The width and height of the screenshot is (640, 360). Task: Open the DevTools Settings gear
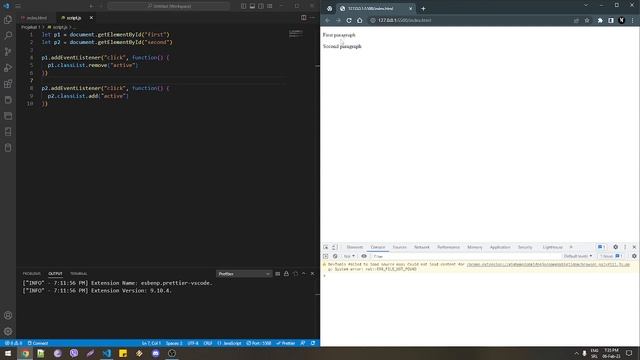point(616,247)
